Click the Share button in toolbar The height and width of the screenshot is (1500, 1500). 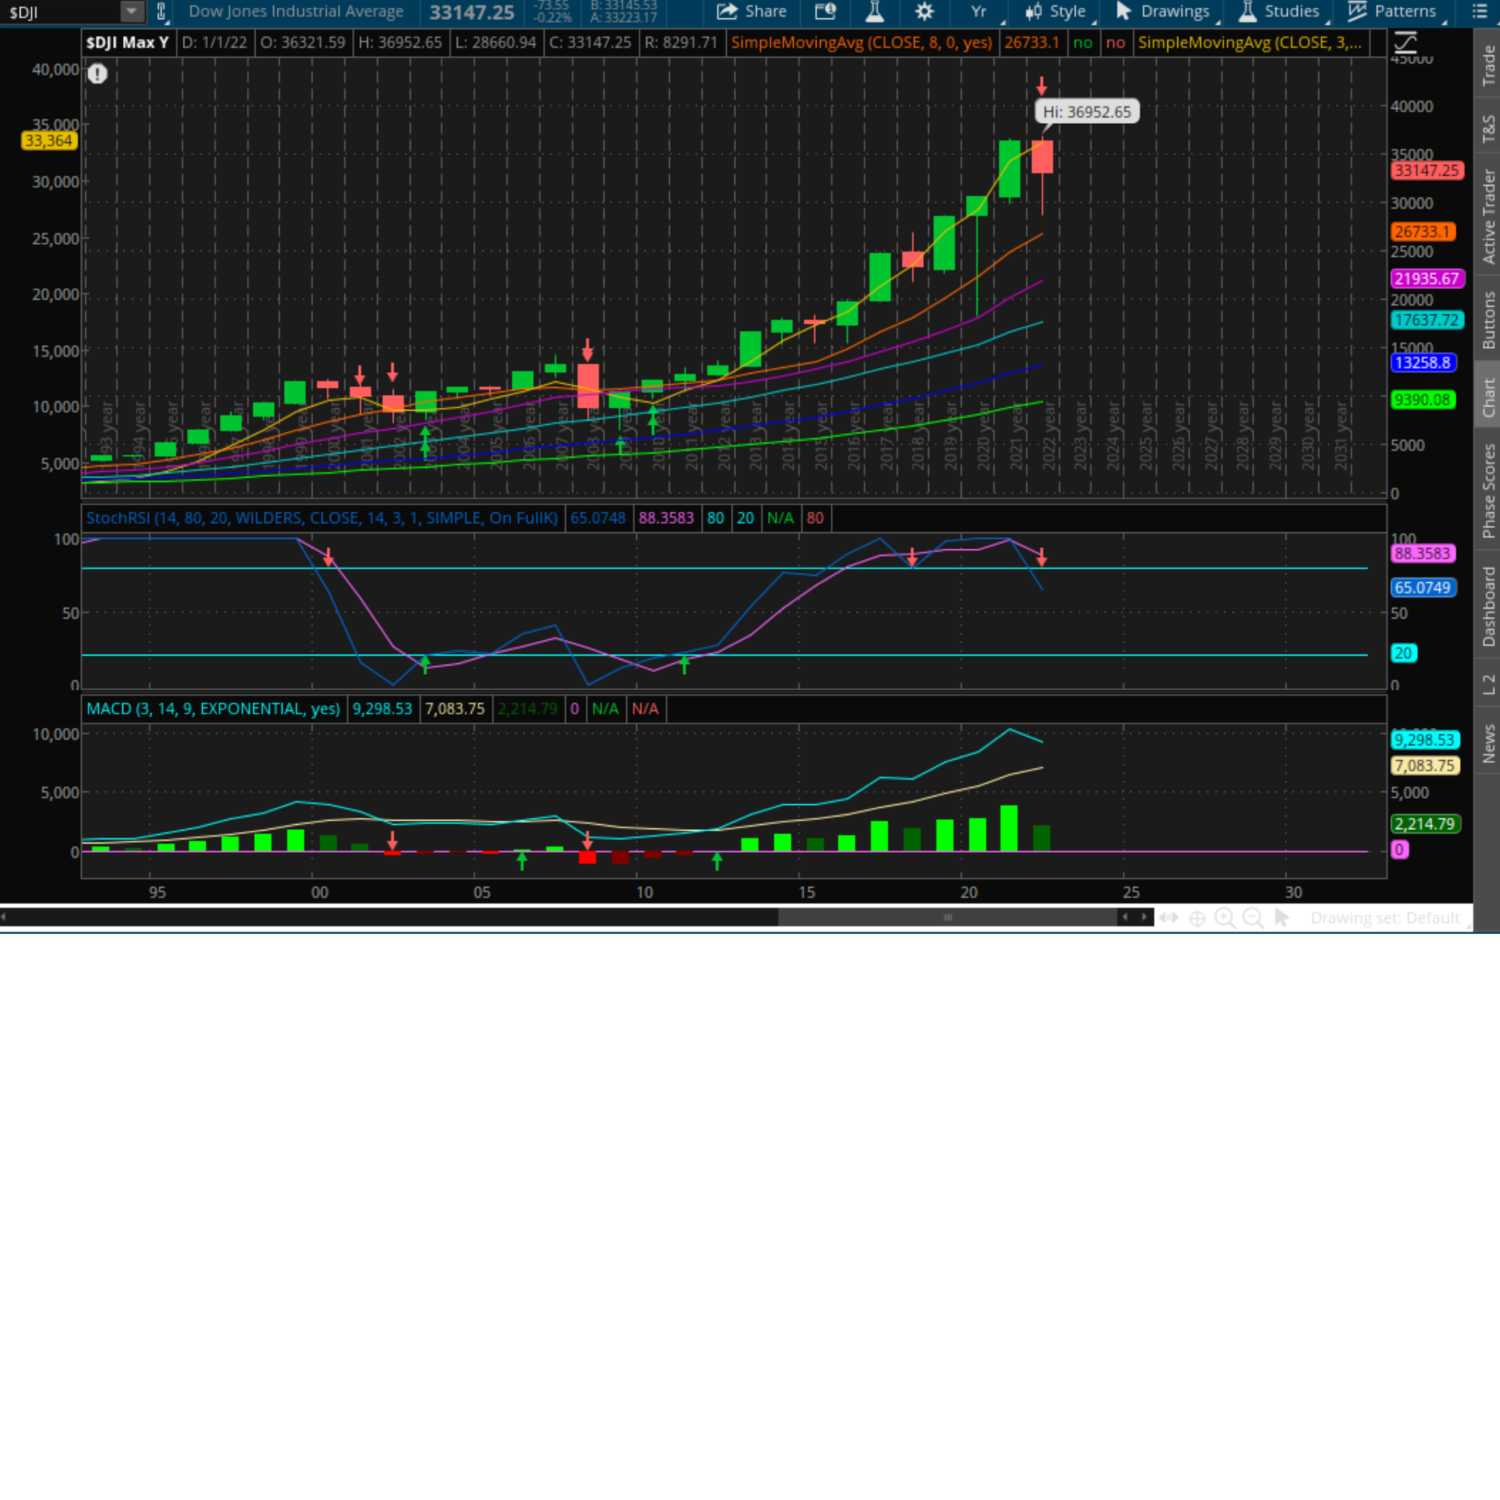point(752,12)
